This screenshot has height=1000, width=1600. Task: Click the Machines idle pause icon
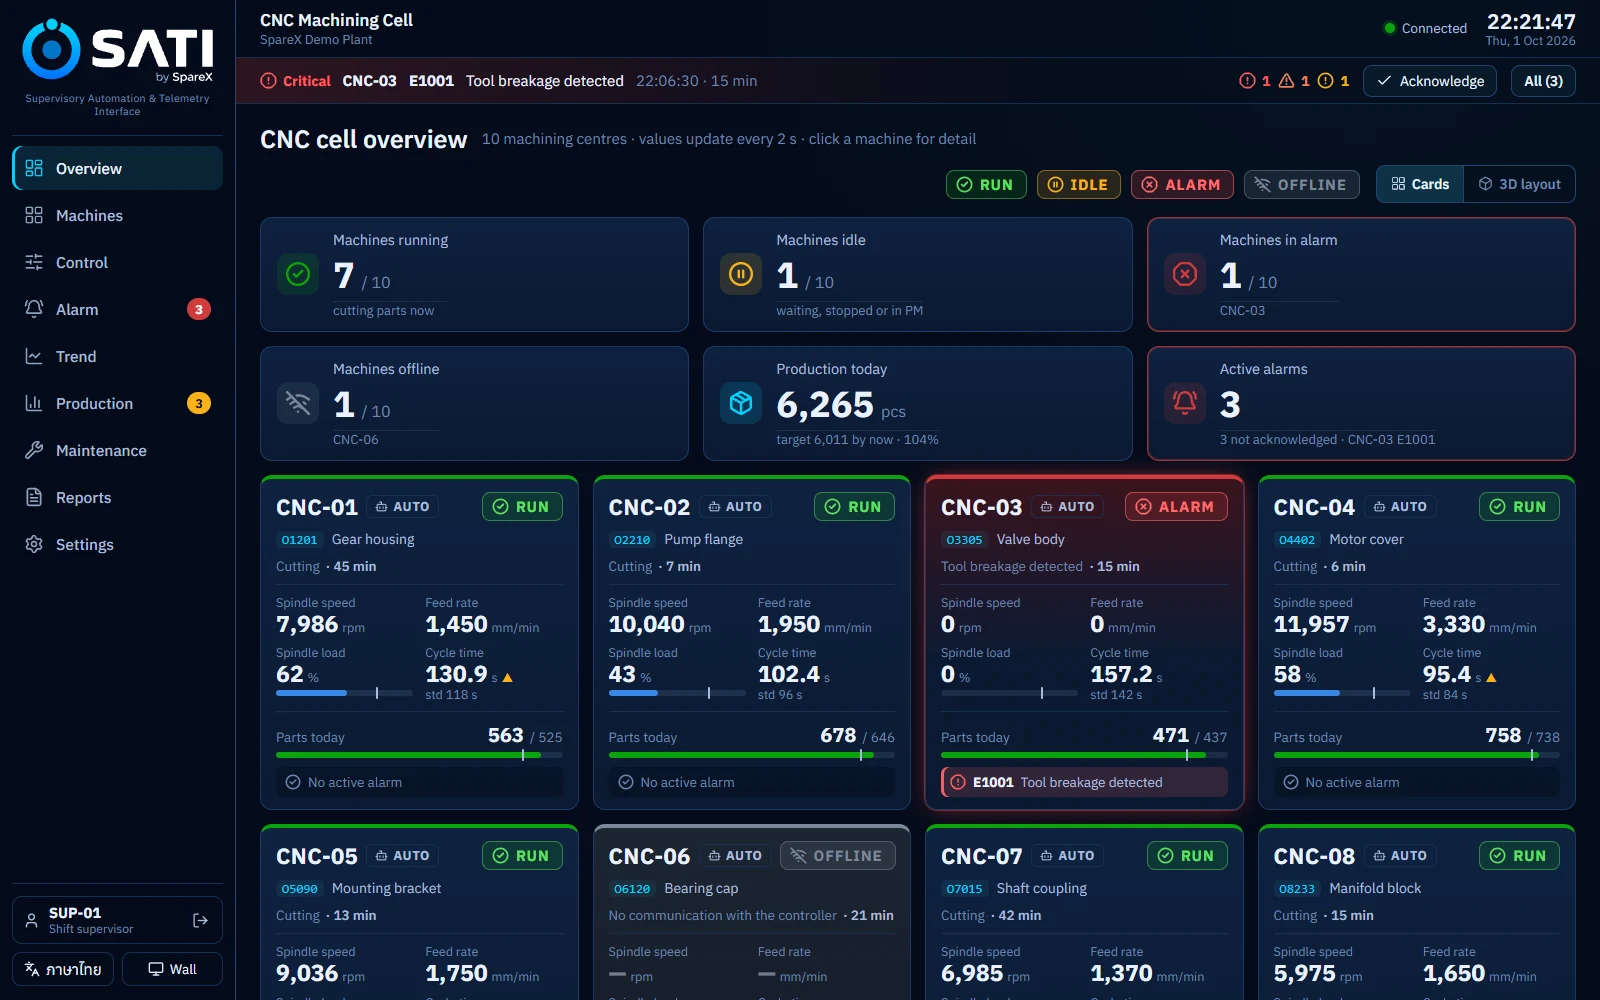[741, 274]
